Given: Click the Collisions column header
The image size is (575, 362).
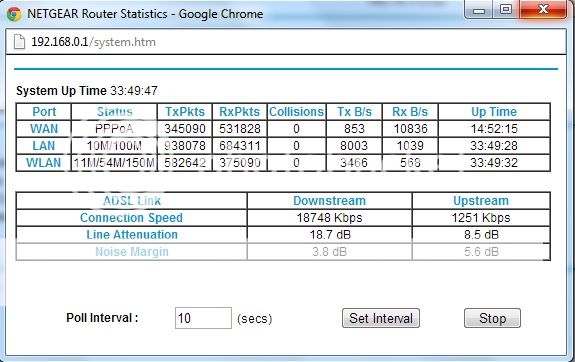Looking at the screenshot, I should point(296,111).
